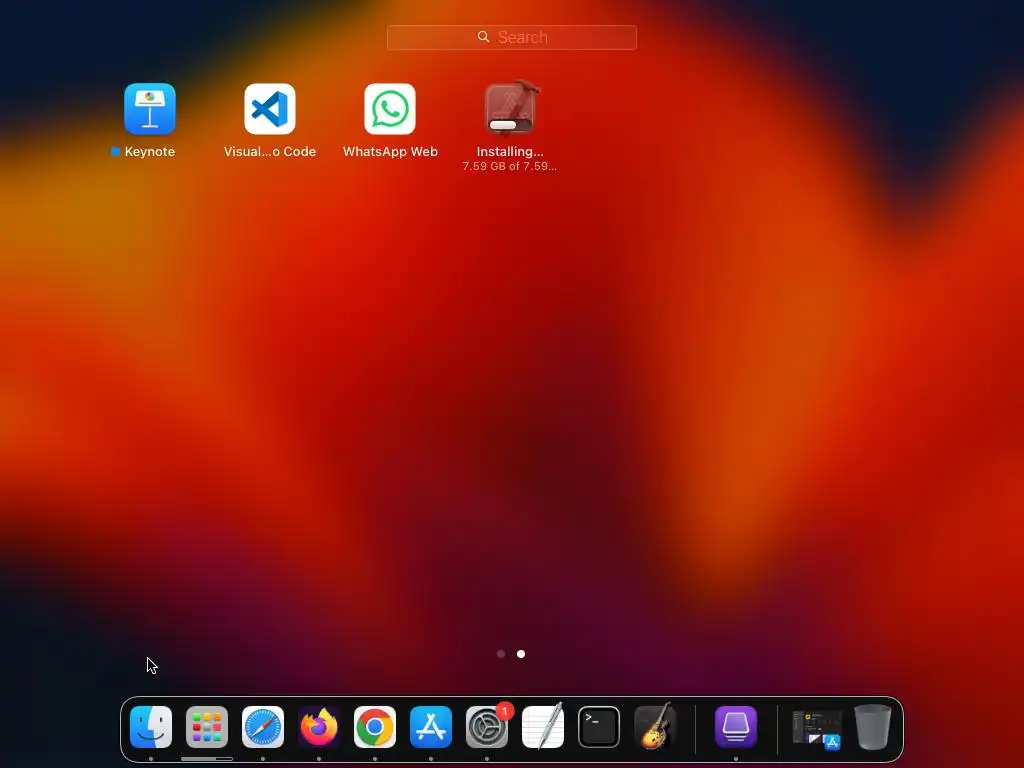1024x768 pixels.
Task: Open the purple Apple Configurator icon
Action: click(x=736, y=727)
